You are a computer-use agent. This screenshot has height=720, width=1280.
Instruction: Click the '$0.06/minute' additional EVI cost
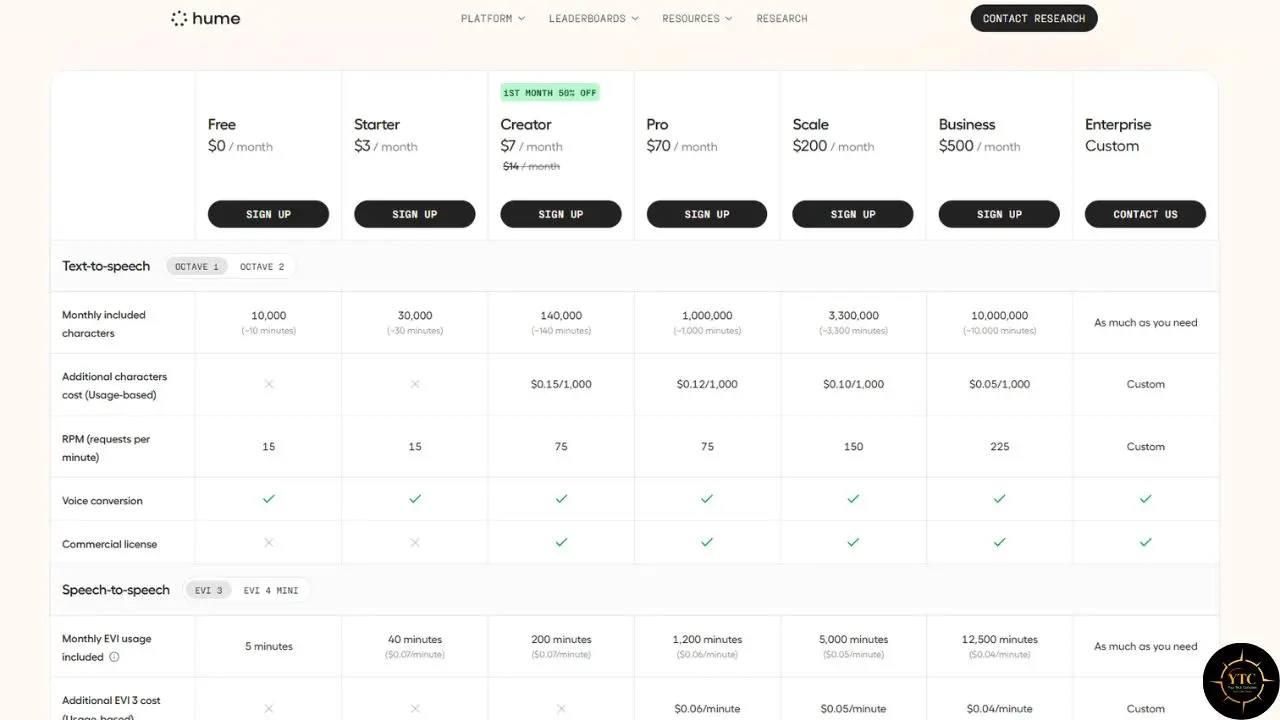click(707, 709)
